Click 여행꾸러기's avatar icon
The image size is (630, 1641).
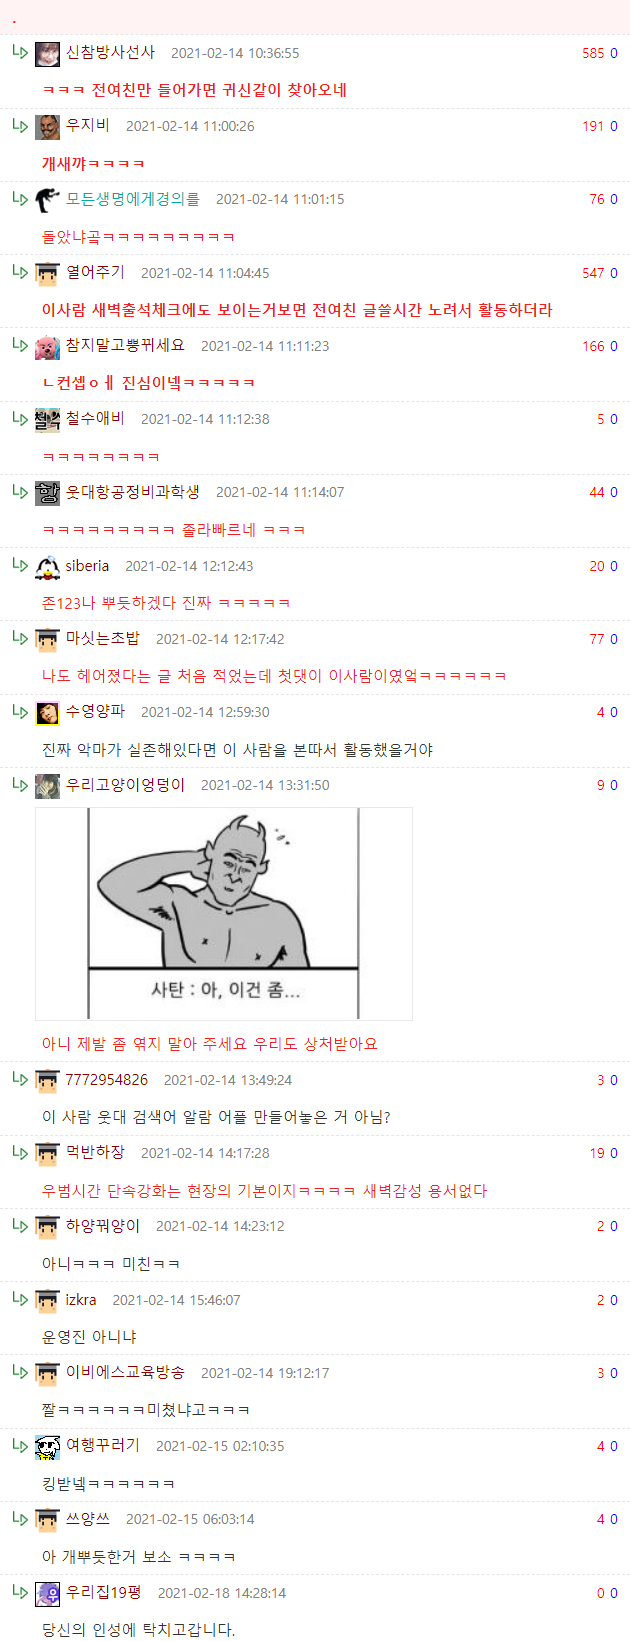click(x=47, y=1447)
